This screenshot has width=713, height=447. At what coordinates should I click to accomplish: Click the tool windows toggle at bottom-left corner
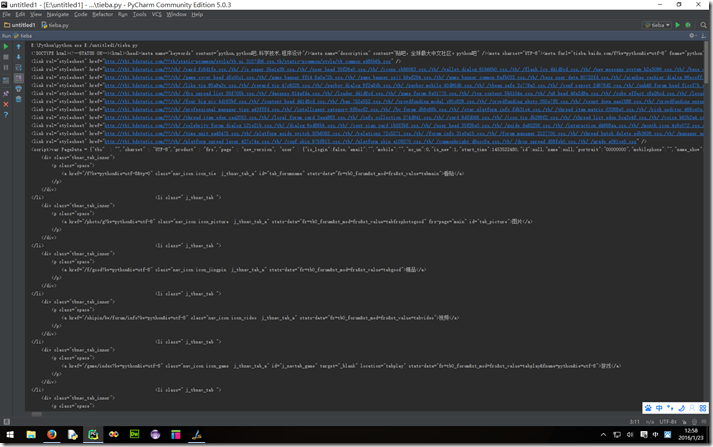[6, 422]
